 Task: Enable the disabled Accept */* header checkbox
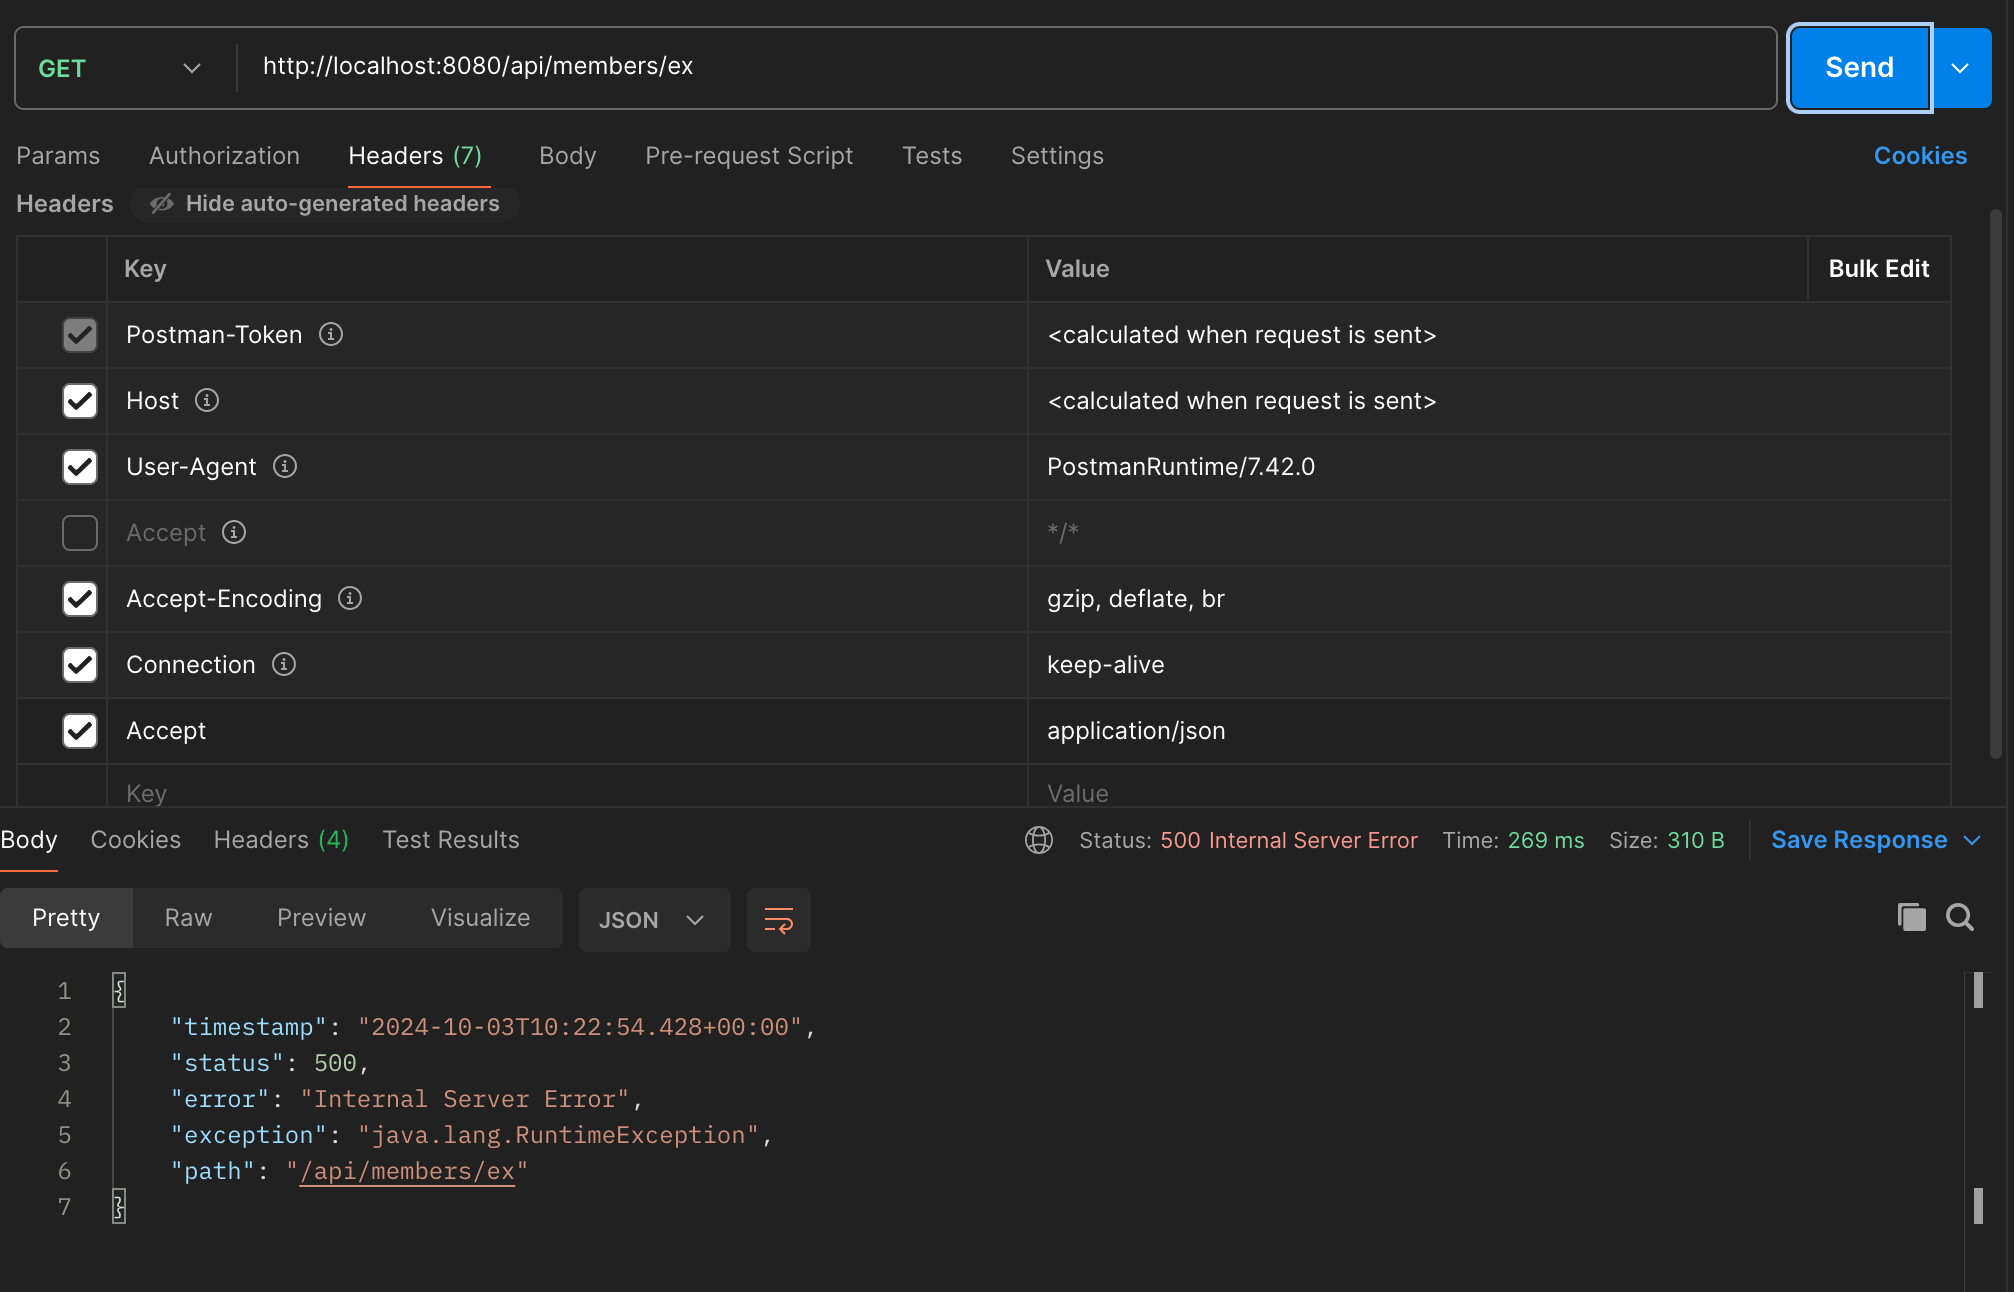[80, 533]
